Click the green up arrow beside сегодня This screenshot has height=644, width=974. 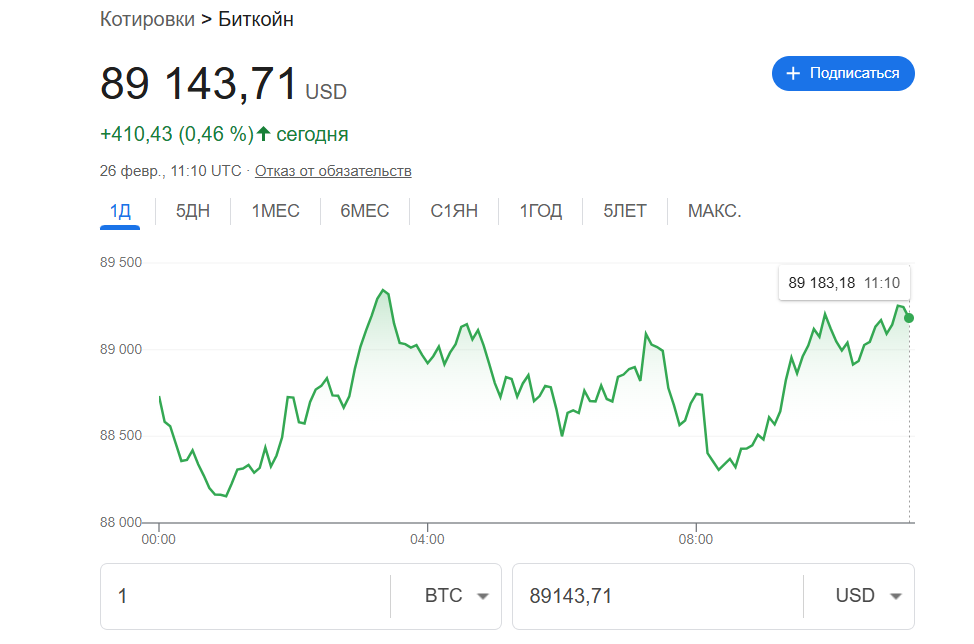[264, 134]
